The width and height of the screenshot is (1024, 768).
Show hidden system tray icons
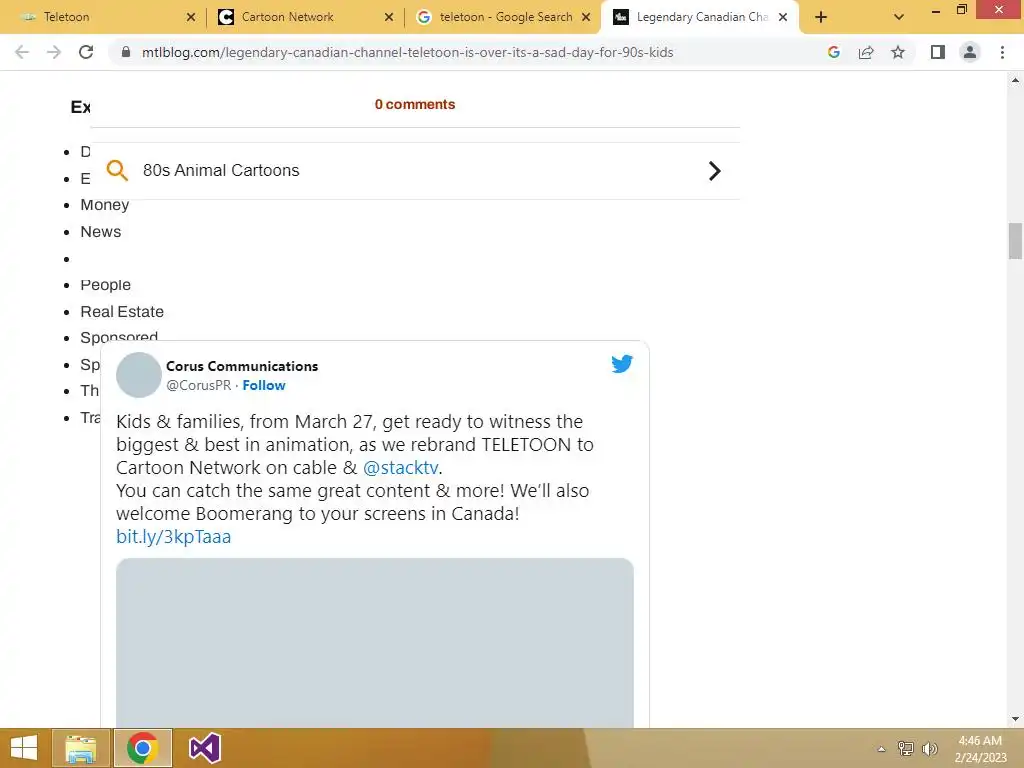point(881,749)
